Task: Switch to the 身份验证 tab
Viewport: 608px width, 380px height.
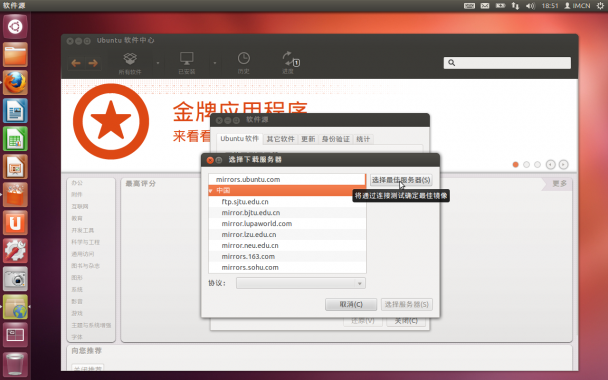Action: 335,139
